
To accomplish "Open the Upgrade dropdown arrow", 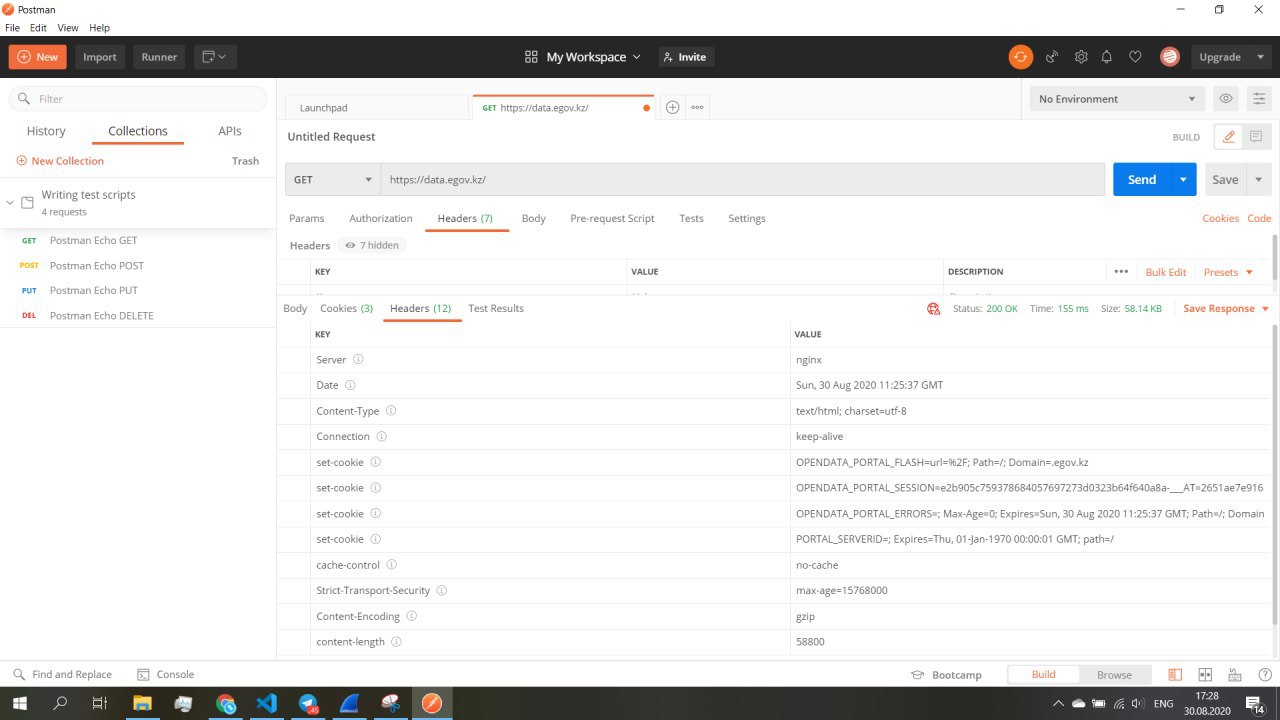I will click(x=1260, y=57).
